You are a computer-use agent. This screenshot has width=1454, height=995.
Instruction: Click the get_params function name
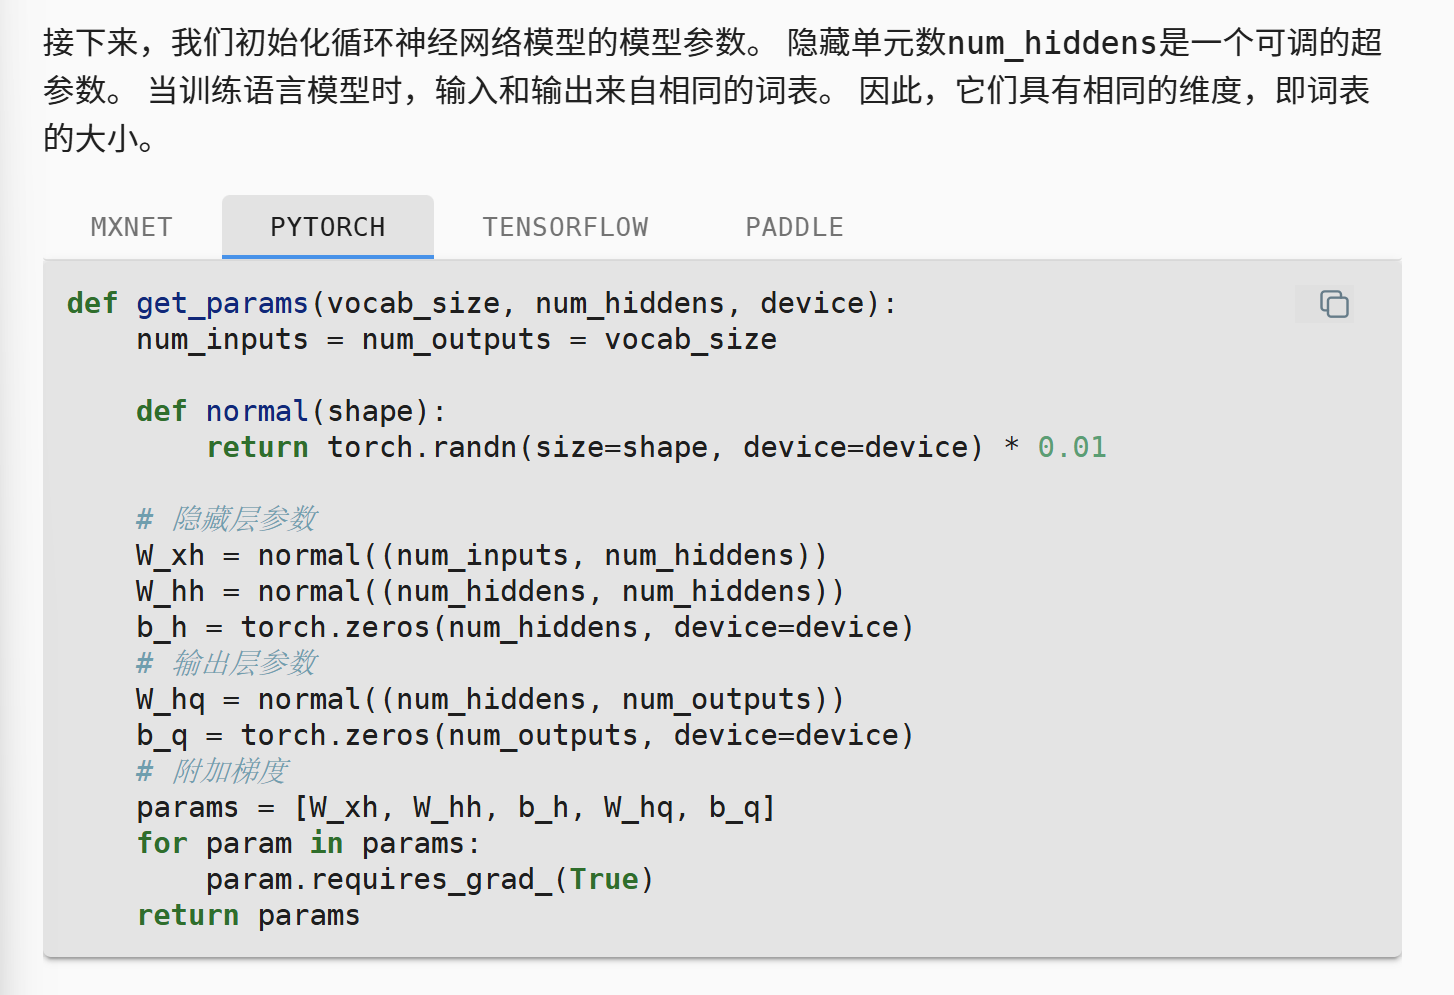click(x=222, y=303)
